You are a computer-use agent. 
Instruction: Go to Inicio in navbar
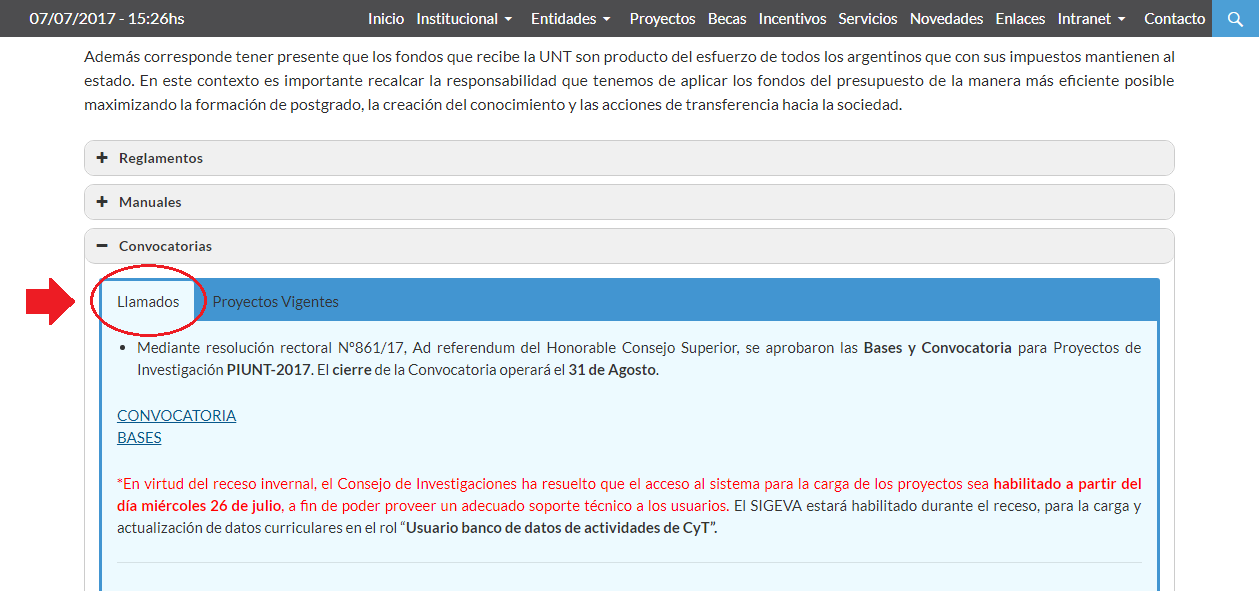(x=386, y=19)
